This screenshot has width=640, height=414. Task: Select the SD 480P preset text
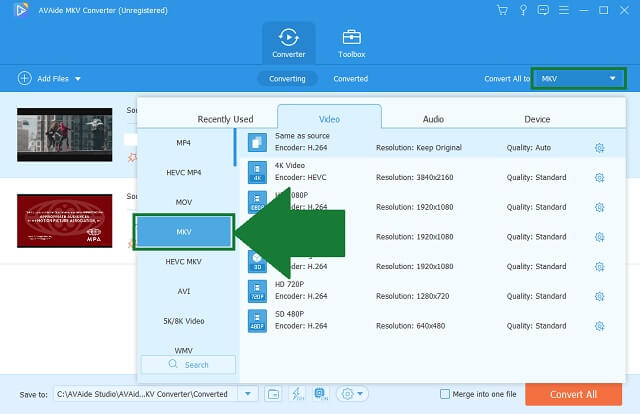pyautogui.click(x=289, y=314)
